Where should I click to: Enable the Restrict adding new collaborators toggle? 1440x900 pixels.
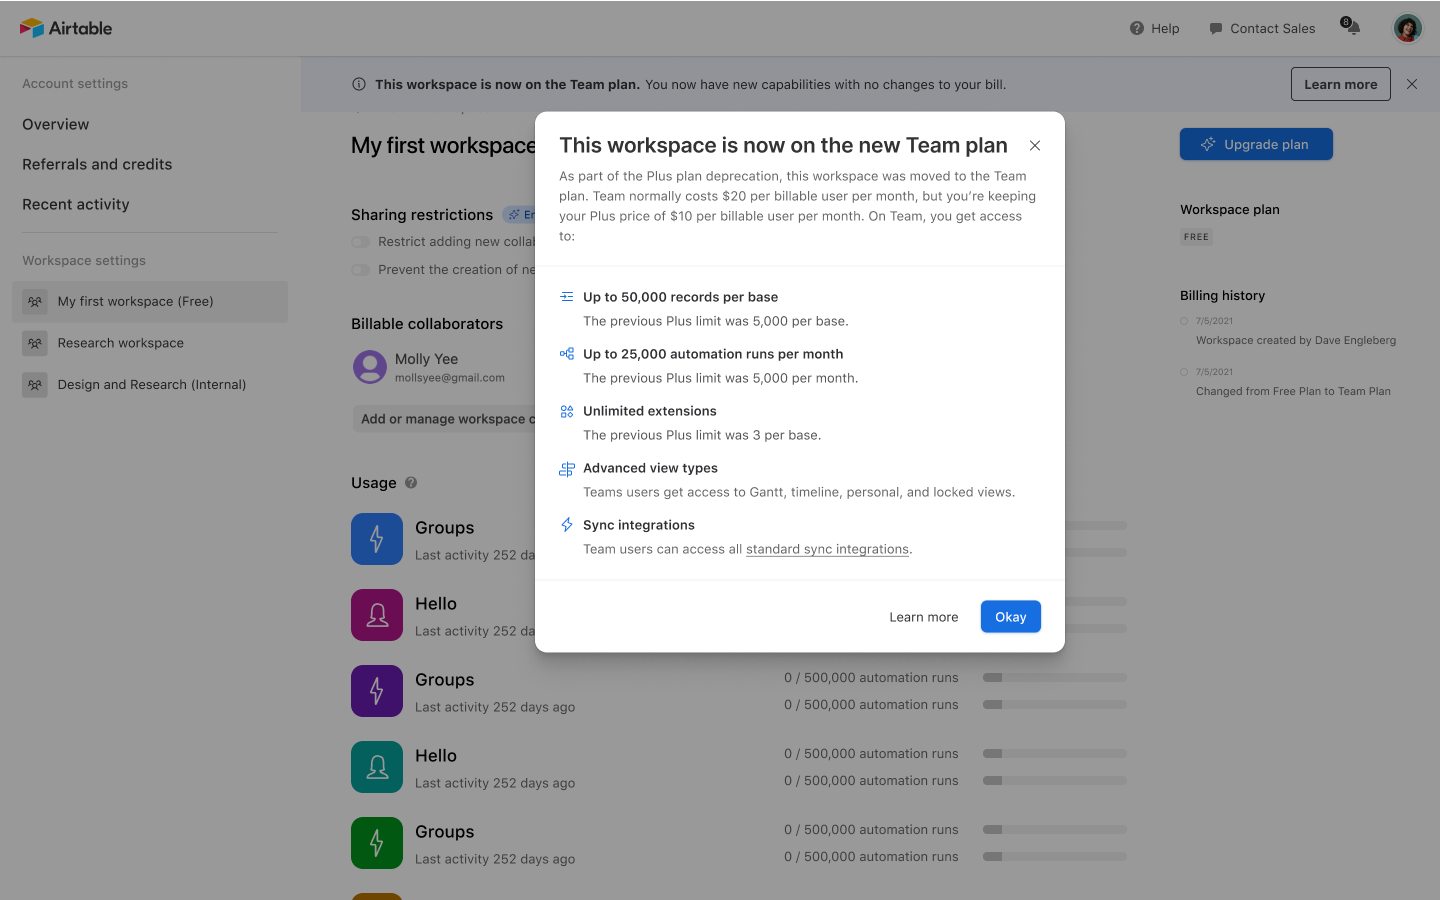click(360, 242)
